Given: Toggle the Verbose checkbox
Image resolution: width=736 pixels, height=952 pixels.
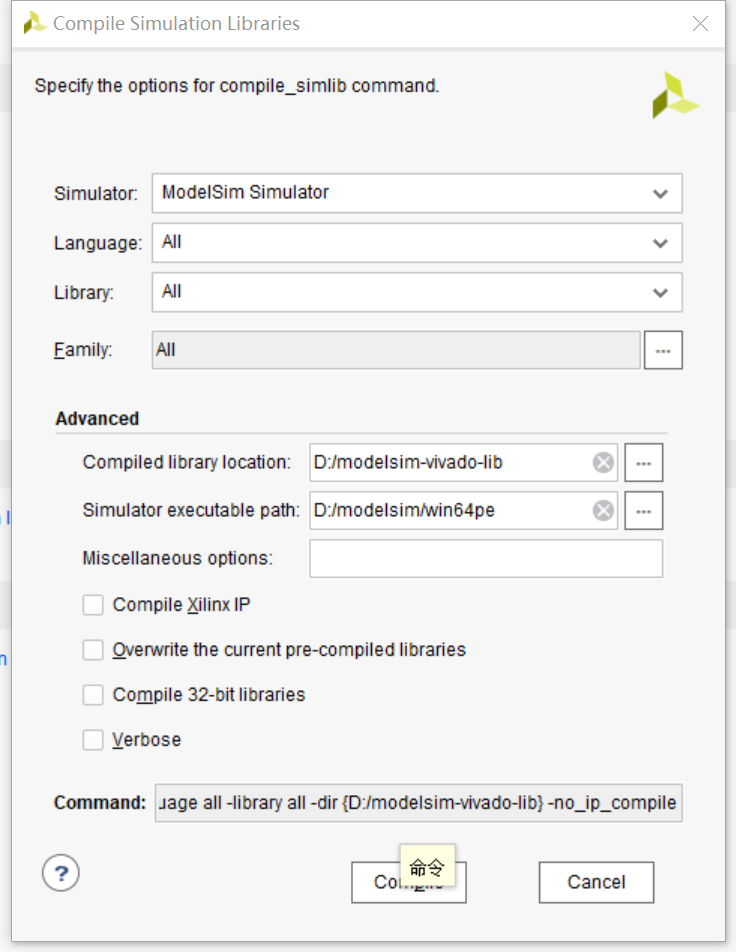Looking at the screenshot, I should (93, 740).
